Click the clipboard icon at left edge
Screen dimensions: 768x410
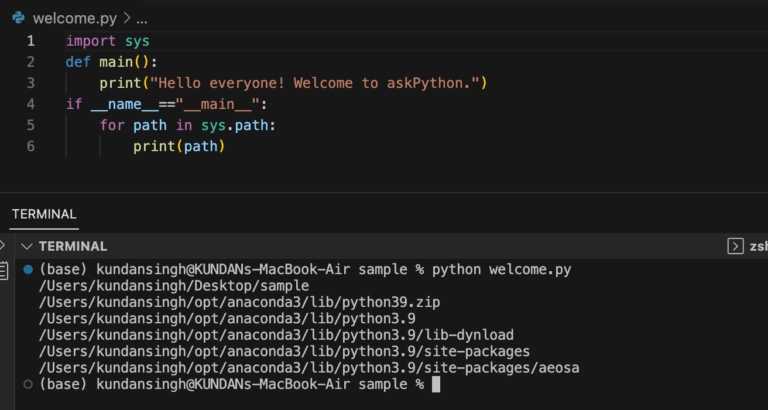(x=4, y=269)
